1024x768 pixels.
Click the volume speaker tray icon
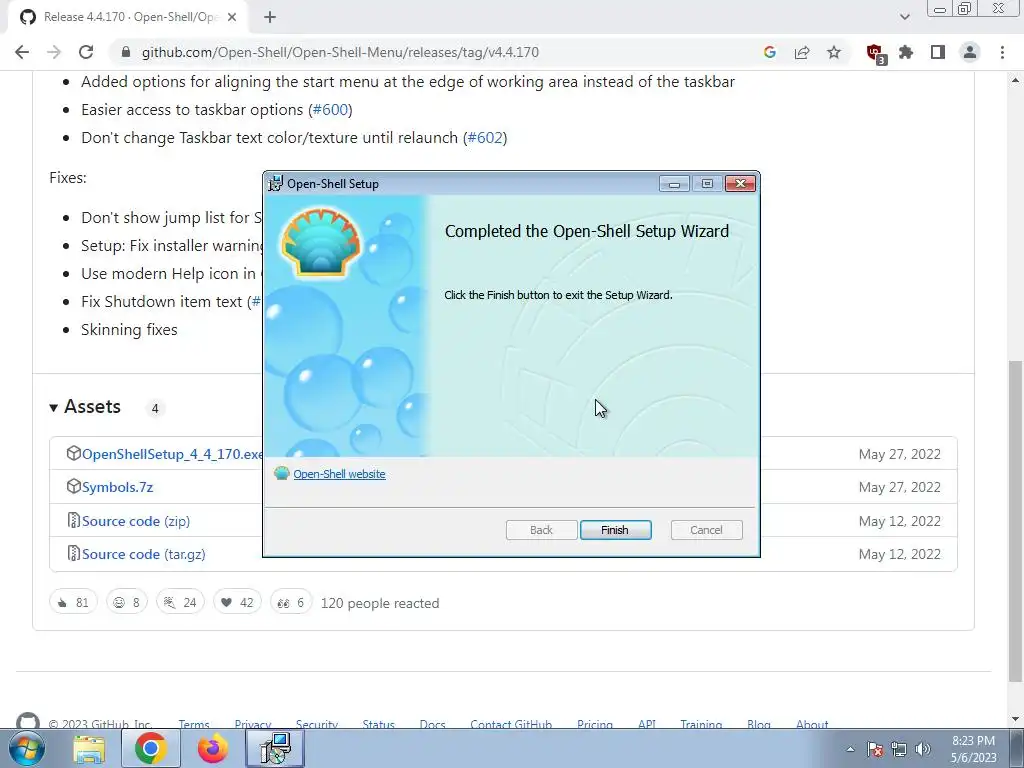(923, 749)
